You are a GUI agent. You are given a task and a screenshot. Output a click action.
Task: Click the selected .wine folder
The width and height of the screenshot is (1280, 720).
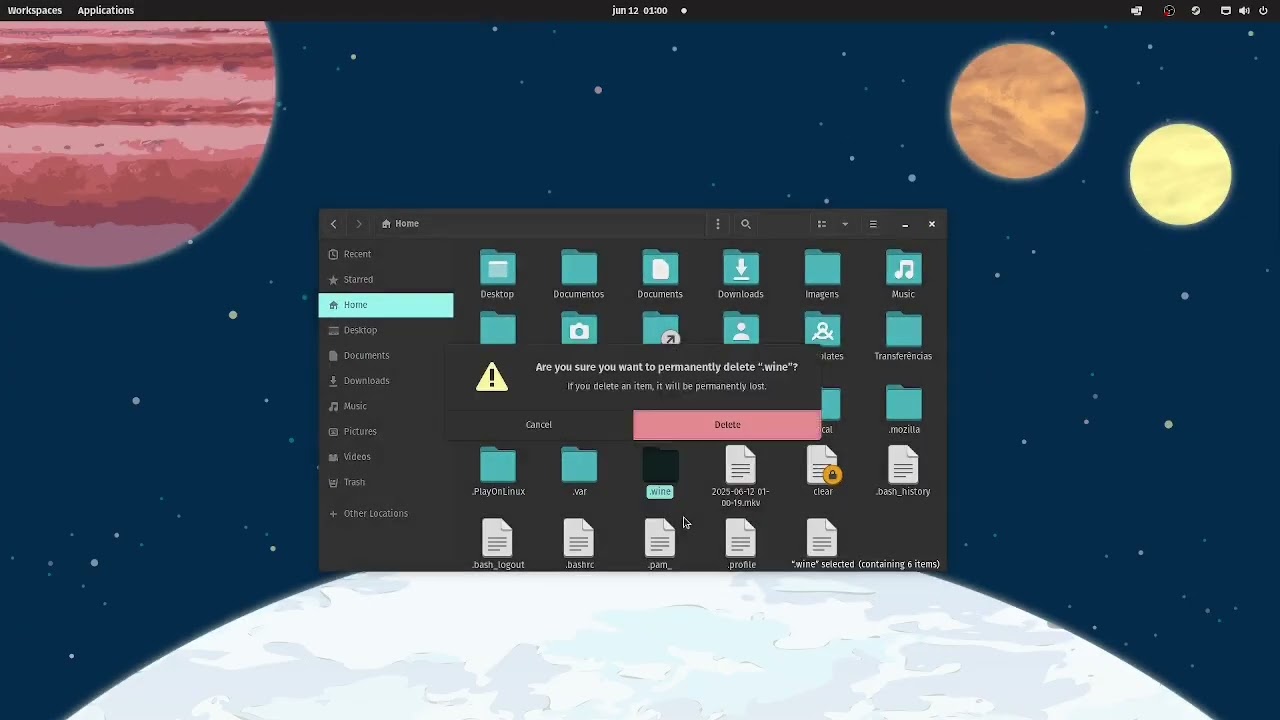coord(660,466)
